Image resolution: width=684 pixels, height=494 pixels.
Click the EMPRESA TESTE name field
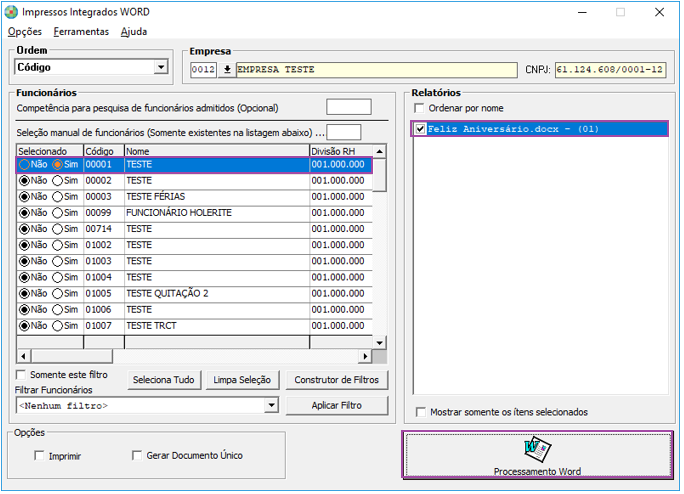tap(378, 70)
